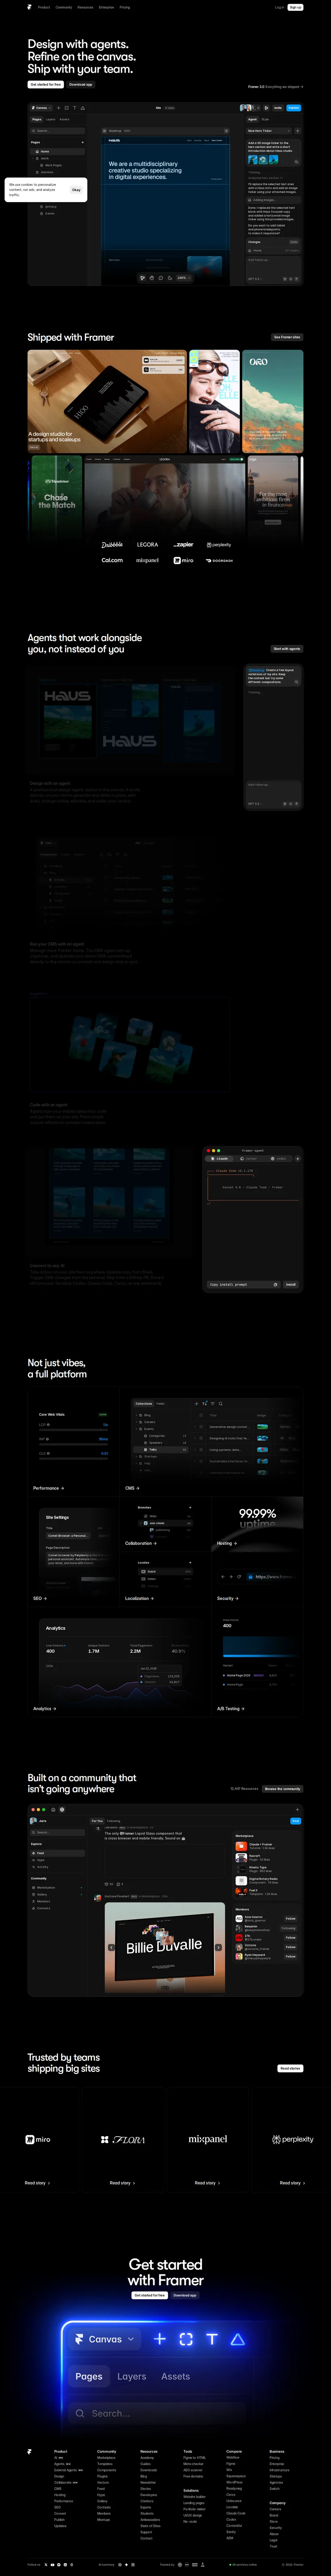The width and height of the screenshot is (331, 2576).
Task: Switch to the large Assets tab
Action: click(175, 2376)
